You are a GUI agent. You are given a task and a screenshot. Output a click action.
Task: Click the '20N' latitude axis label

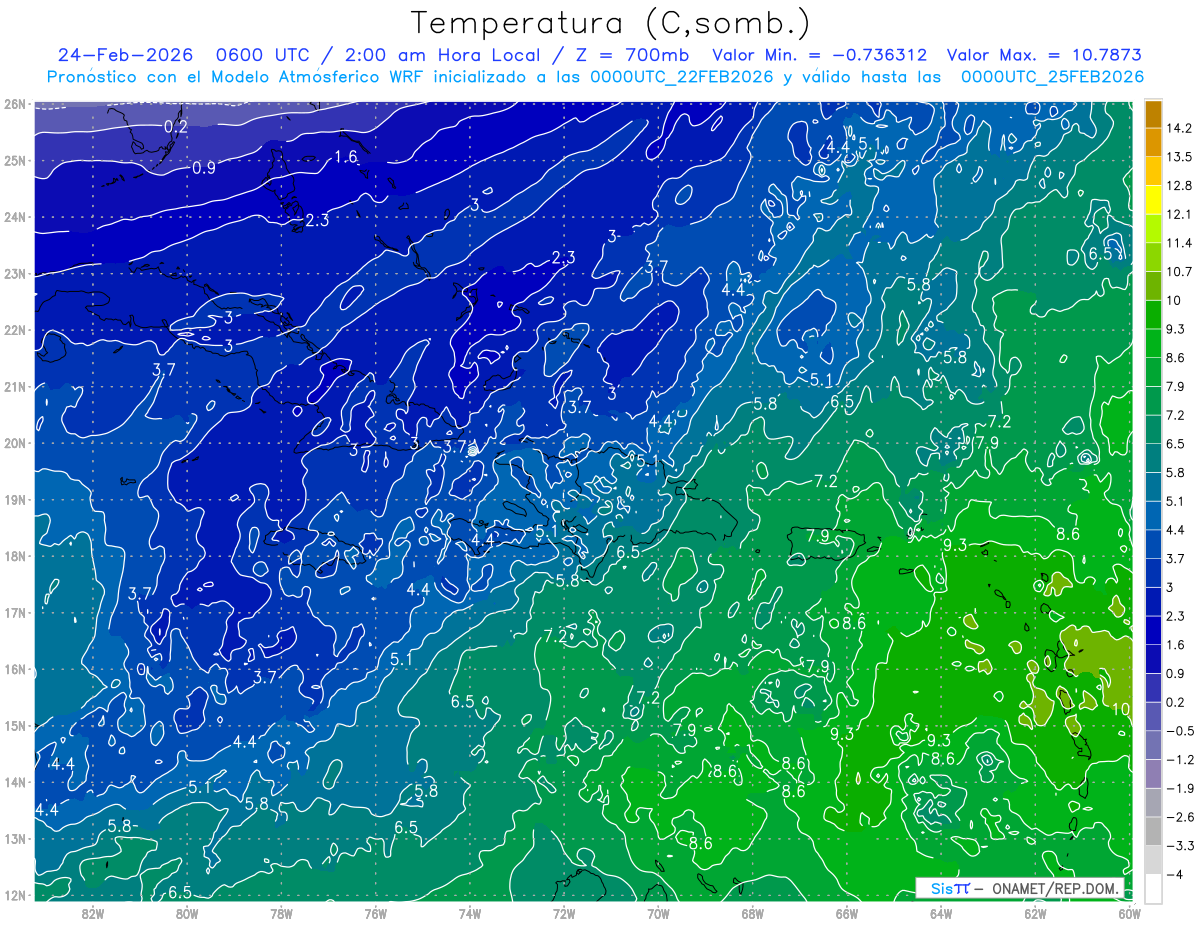[15, 443]
